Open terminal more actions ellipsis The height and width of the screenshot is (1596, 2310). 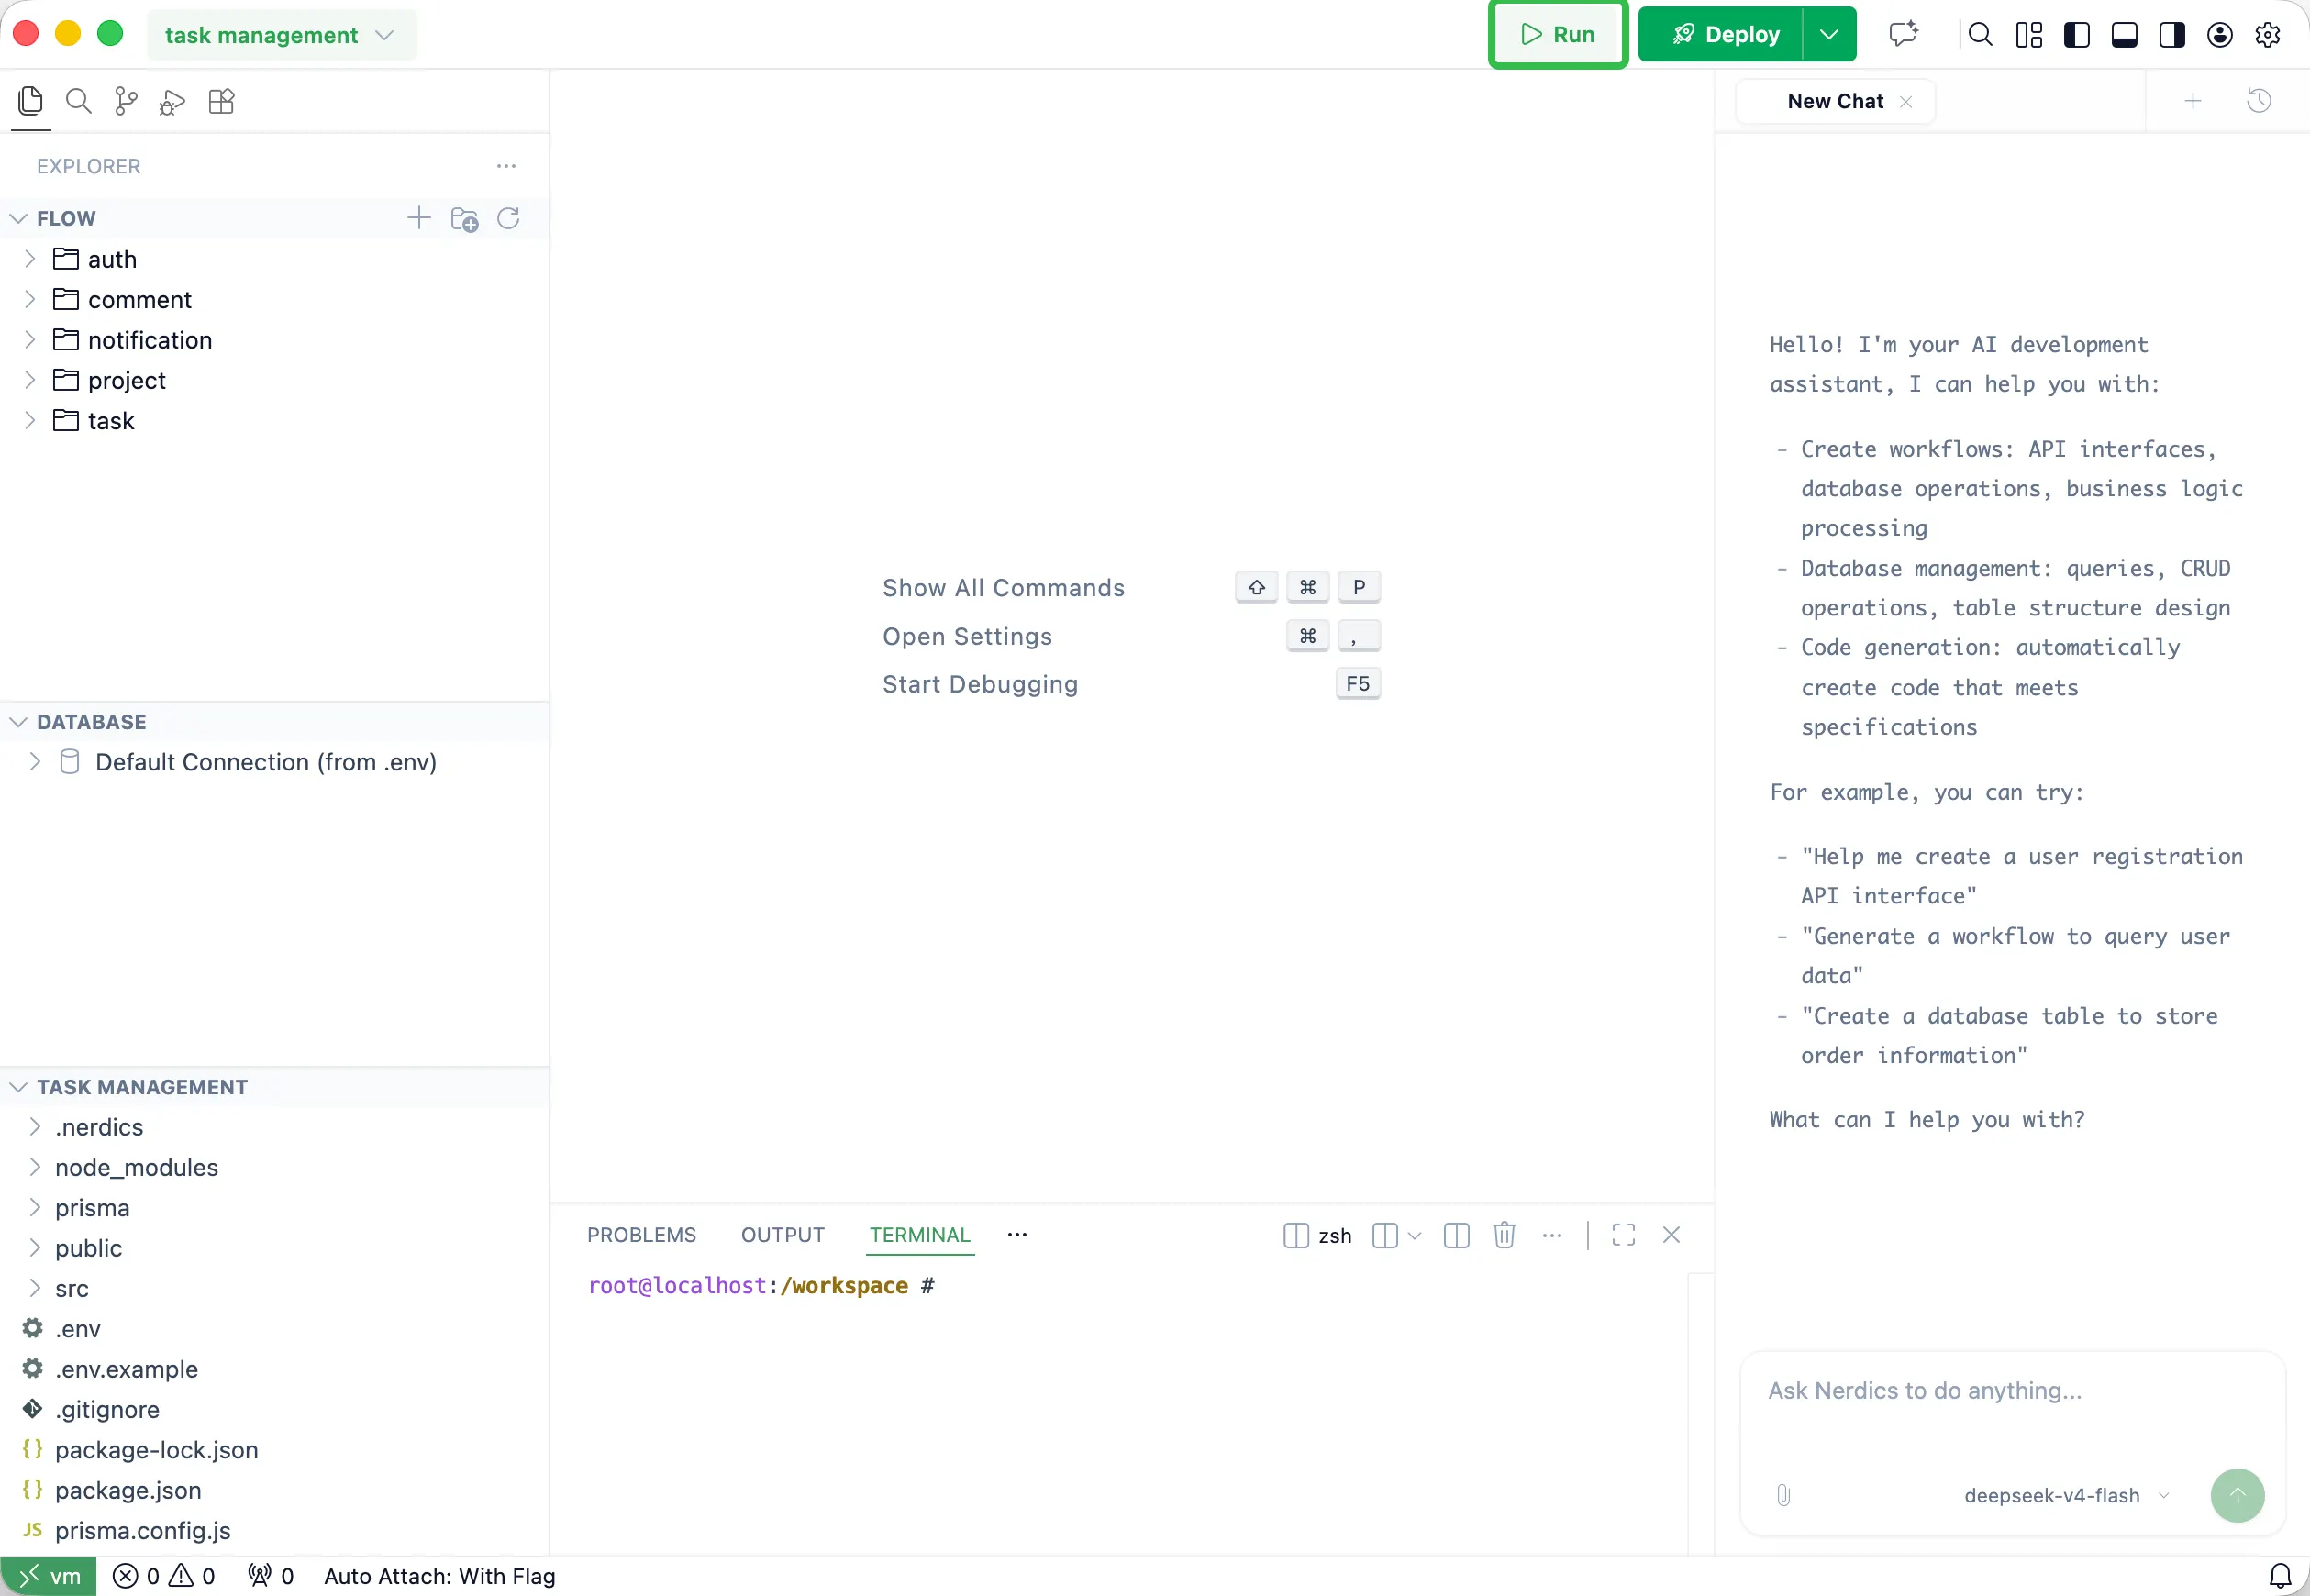(1552, 1236)
